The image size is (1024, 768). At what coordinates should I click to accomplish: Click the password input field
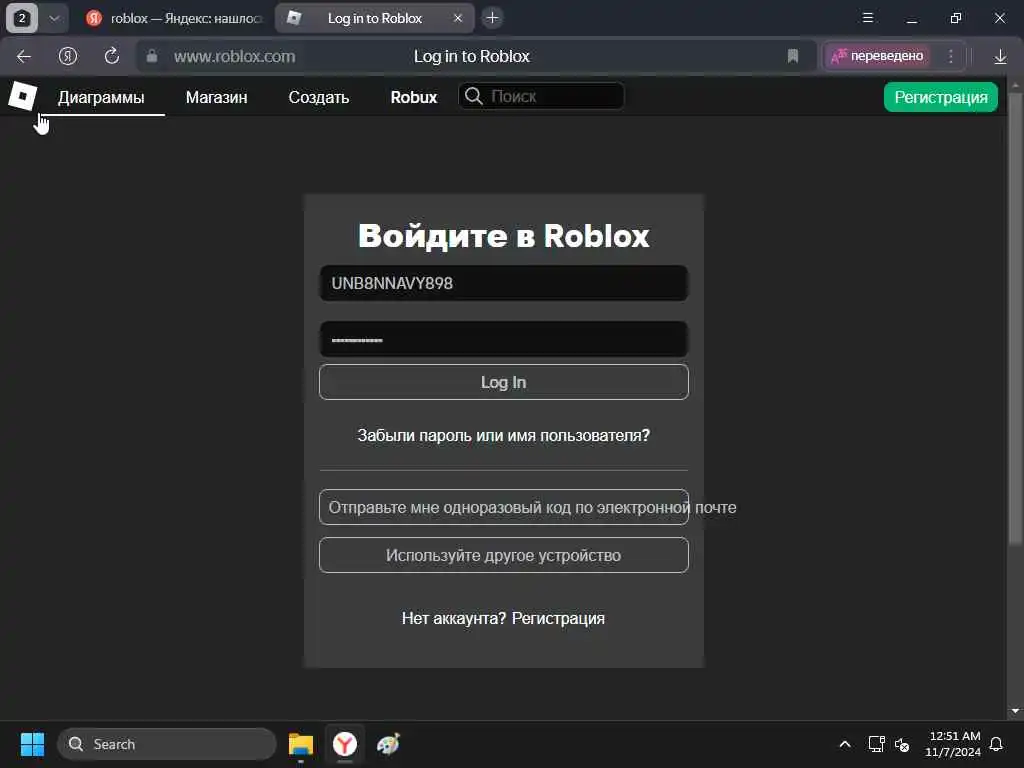pyautogui.click(x=504, y=339)
